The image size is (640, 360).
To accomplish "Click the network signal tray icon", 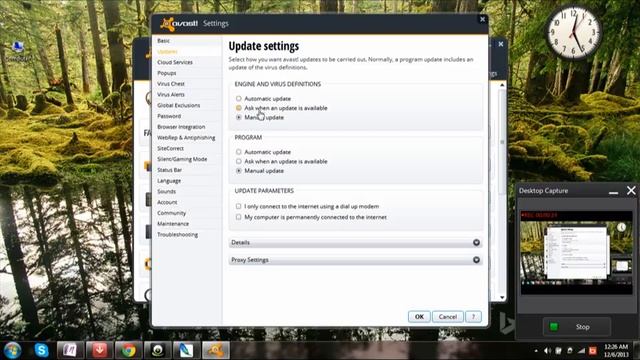I will tap(581, 351).
